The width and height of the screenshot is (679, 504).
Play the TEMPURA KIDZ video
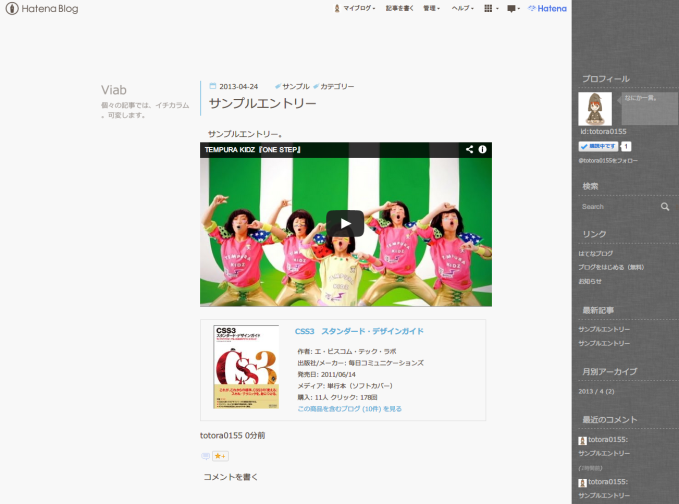click(x=345, y=223)
